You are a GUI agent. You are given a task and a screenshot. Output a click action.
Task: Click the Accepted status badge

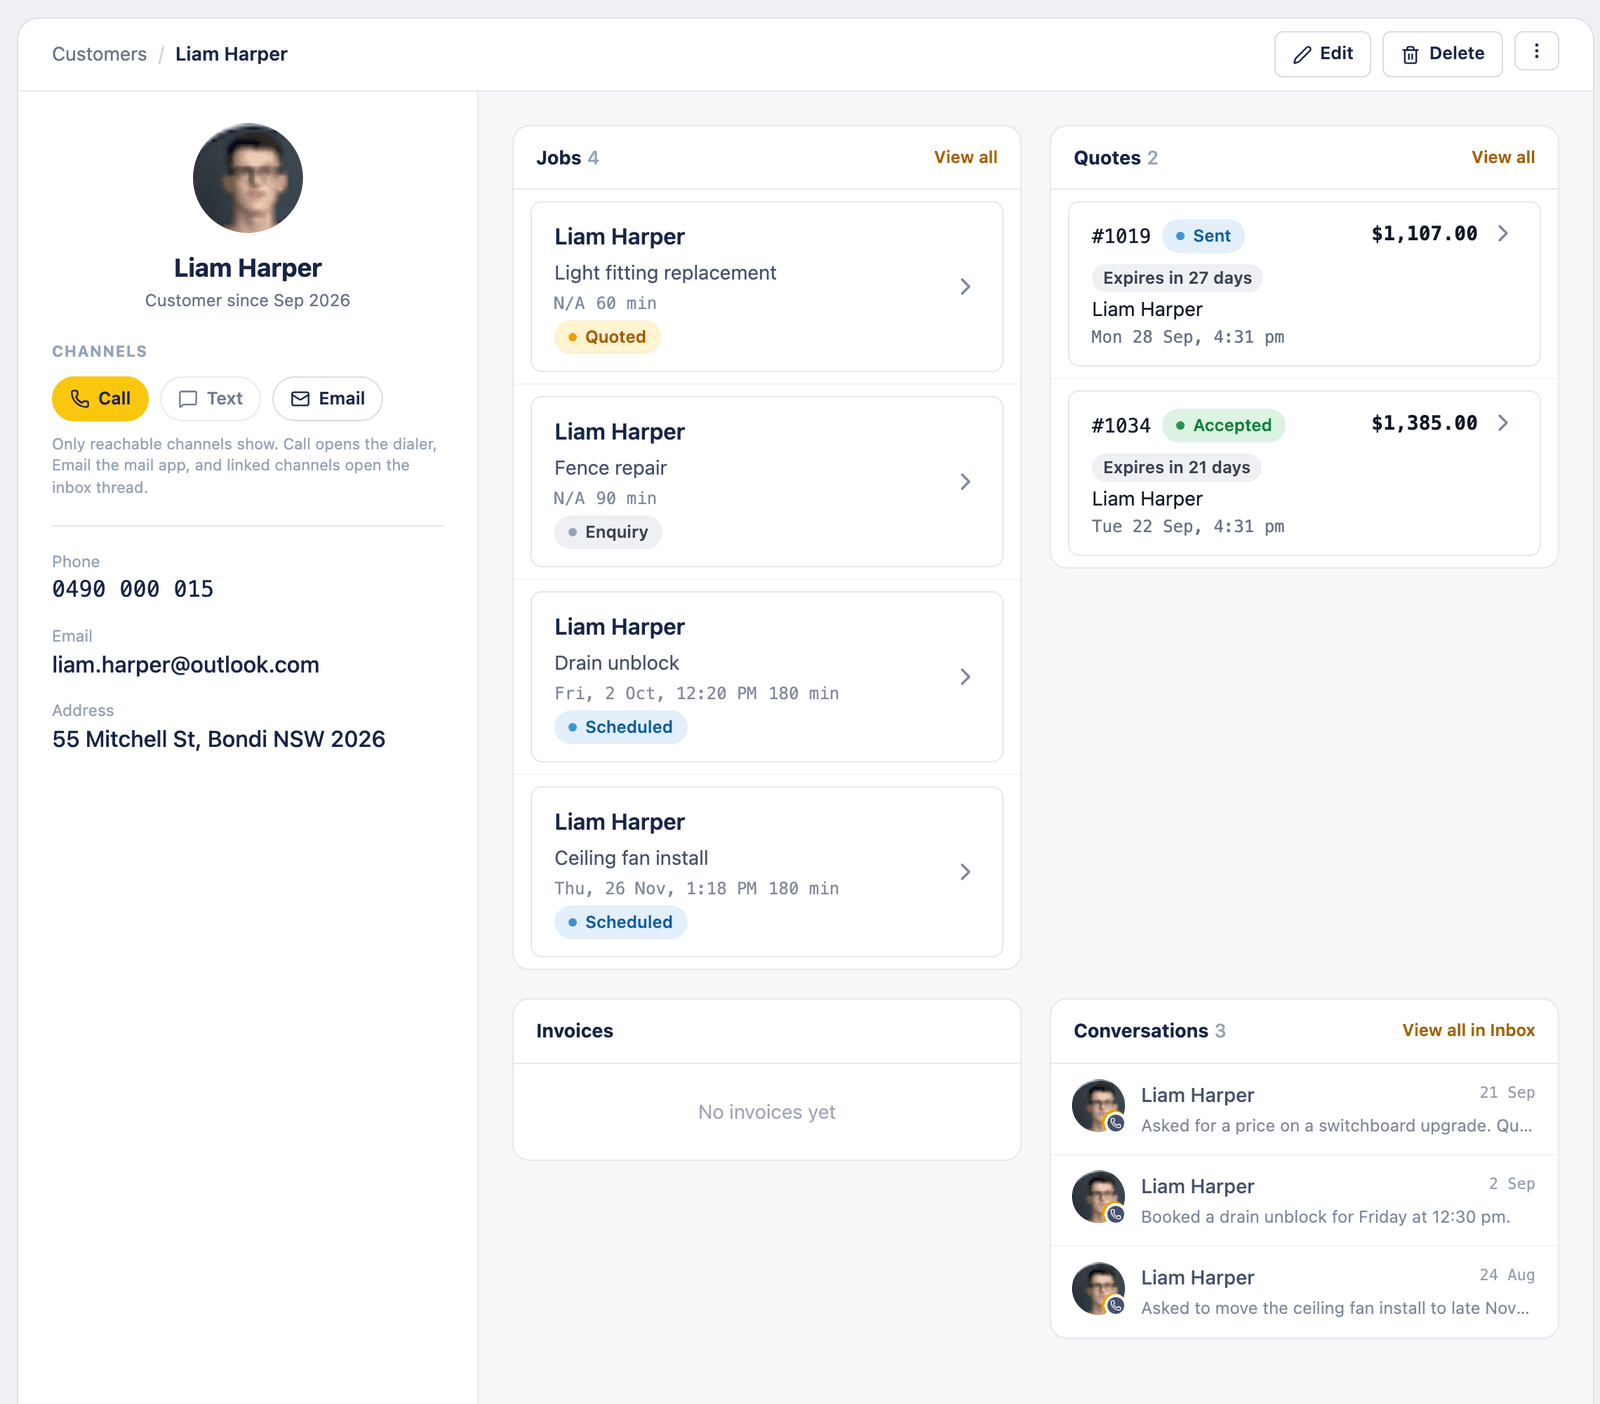tap(1224, 425)
